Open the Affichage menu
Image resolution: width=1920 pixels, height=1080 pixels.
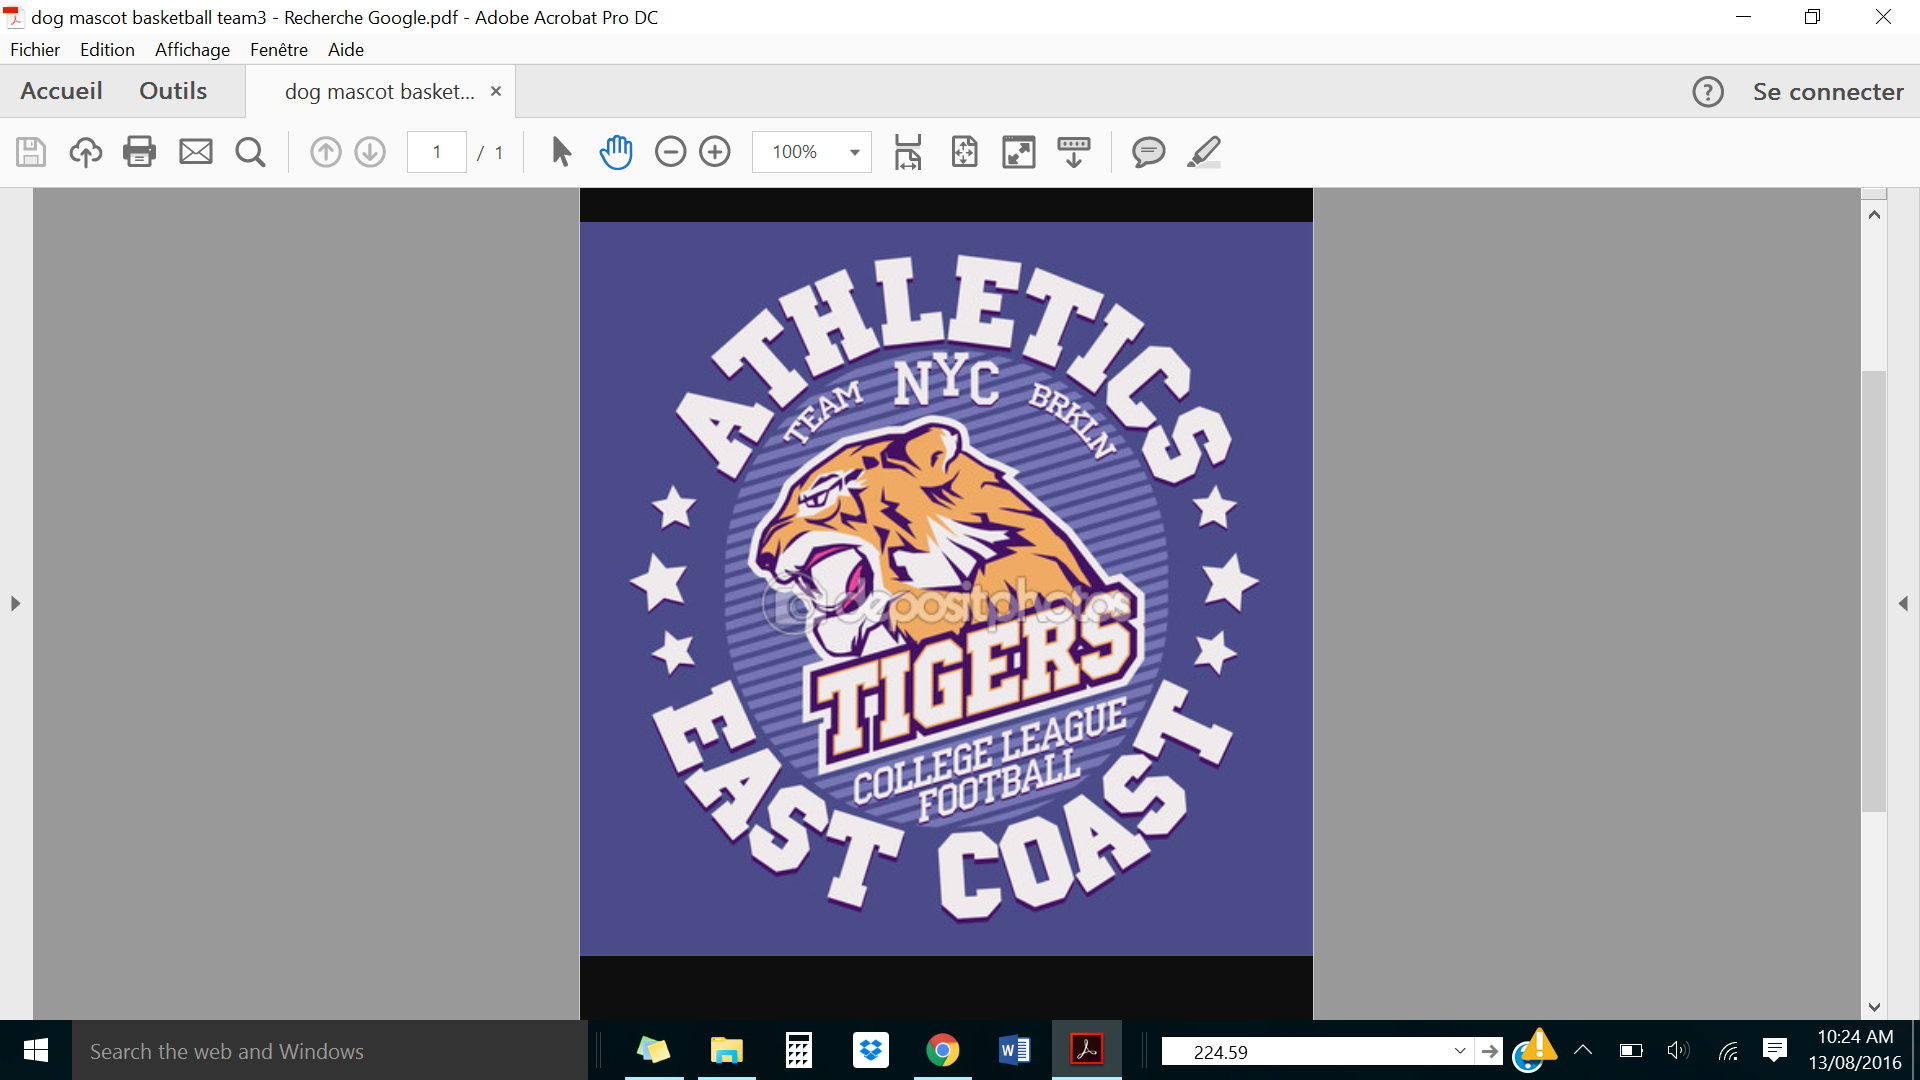pos(192,49)
